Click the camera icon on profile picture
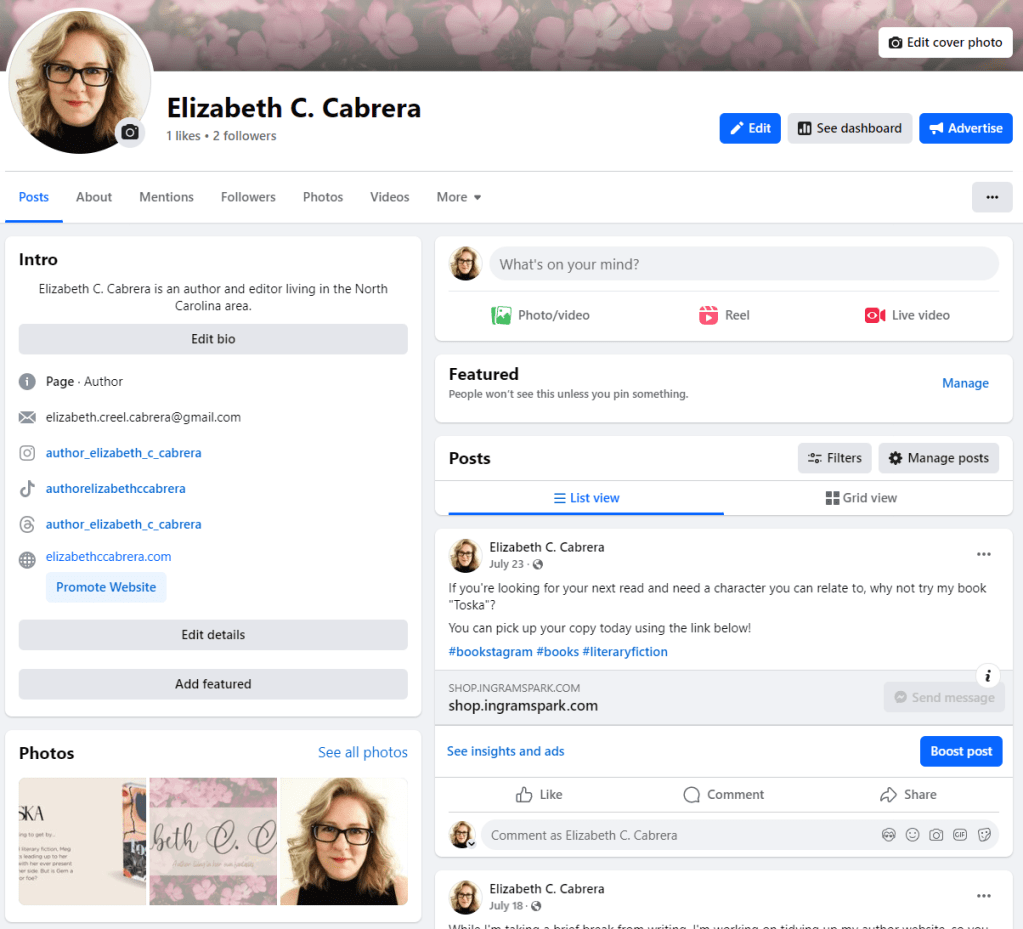 click(130, 132)
